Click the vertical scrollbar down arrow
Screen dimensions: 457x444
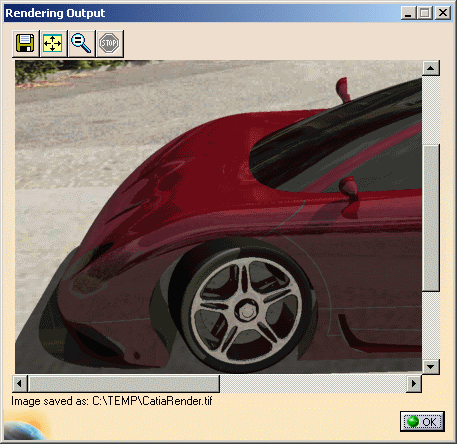431,367
